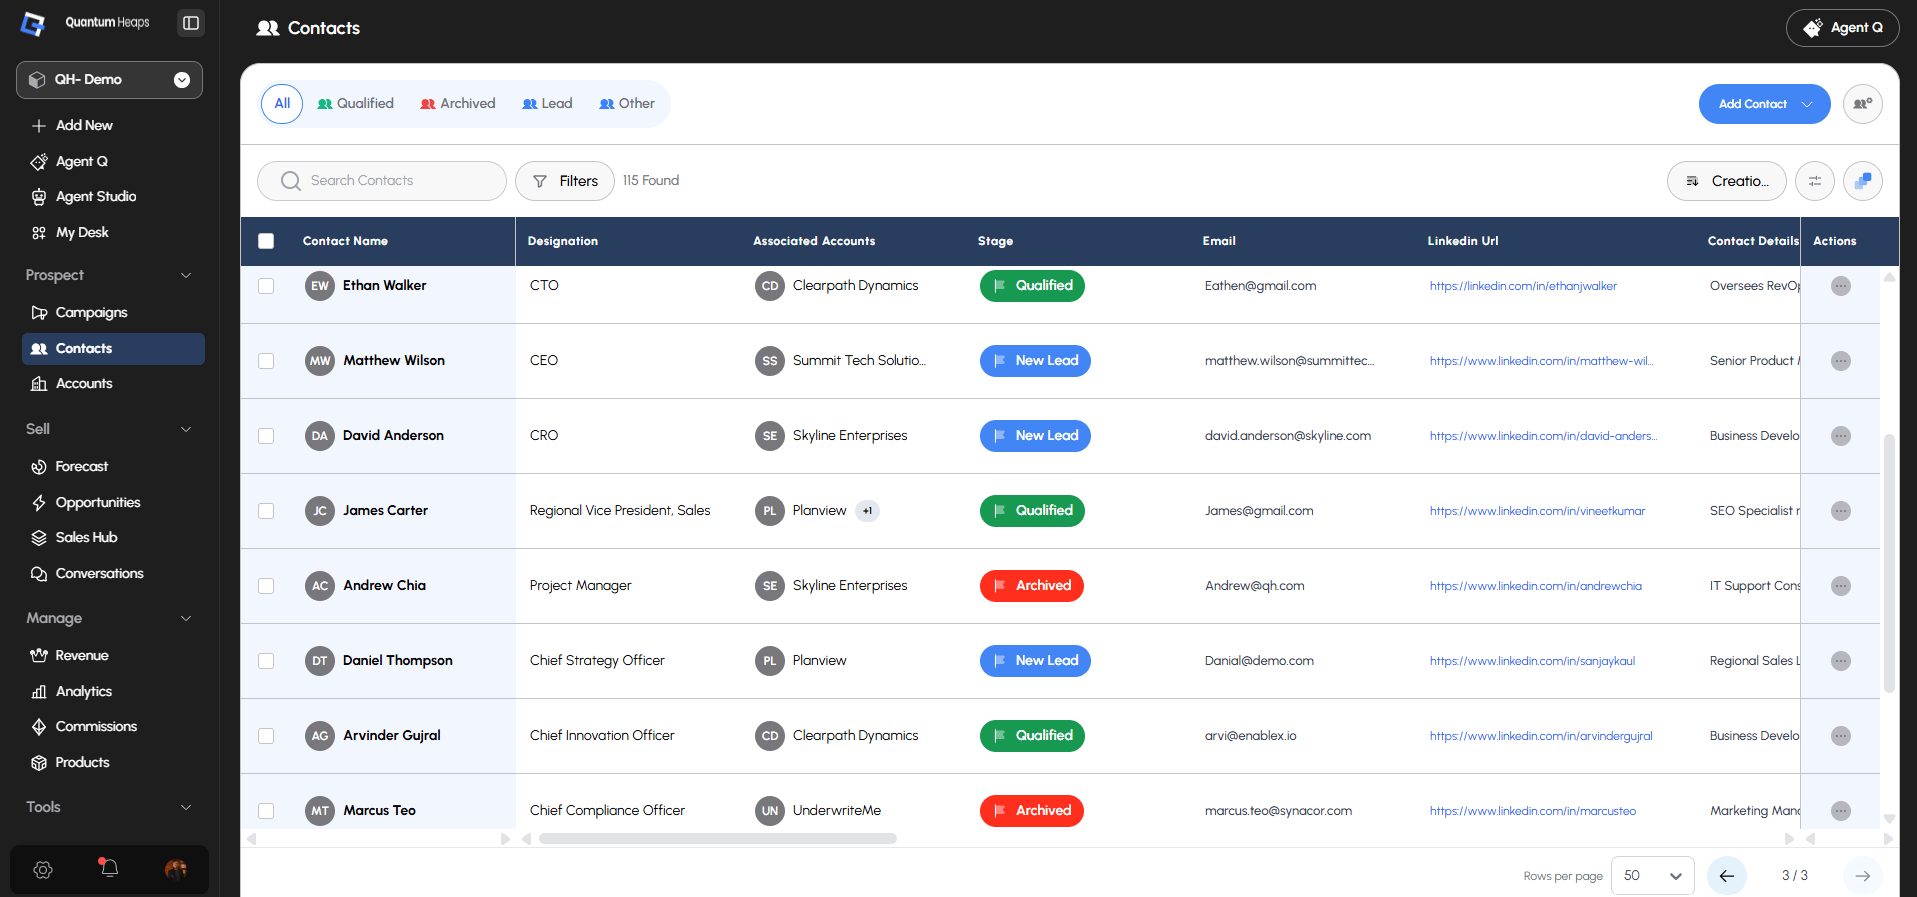Check the Andrew Chia row checkbox
This screenshot has width=1917, height=897.
pyautogui.click(x=266, y=586)
